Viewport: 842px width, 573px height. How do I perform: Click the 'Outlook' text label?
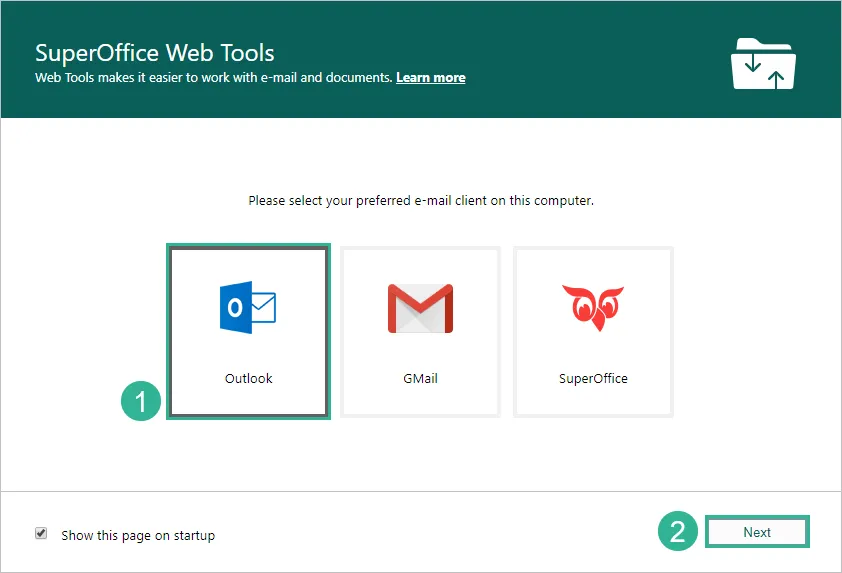pyautogui.click(x=248, y=379)
